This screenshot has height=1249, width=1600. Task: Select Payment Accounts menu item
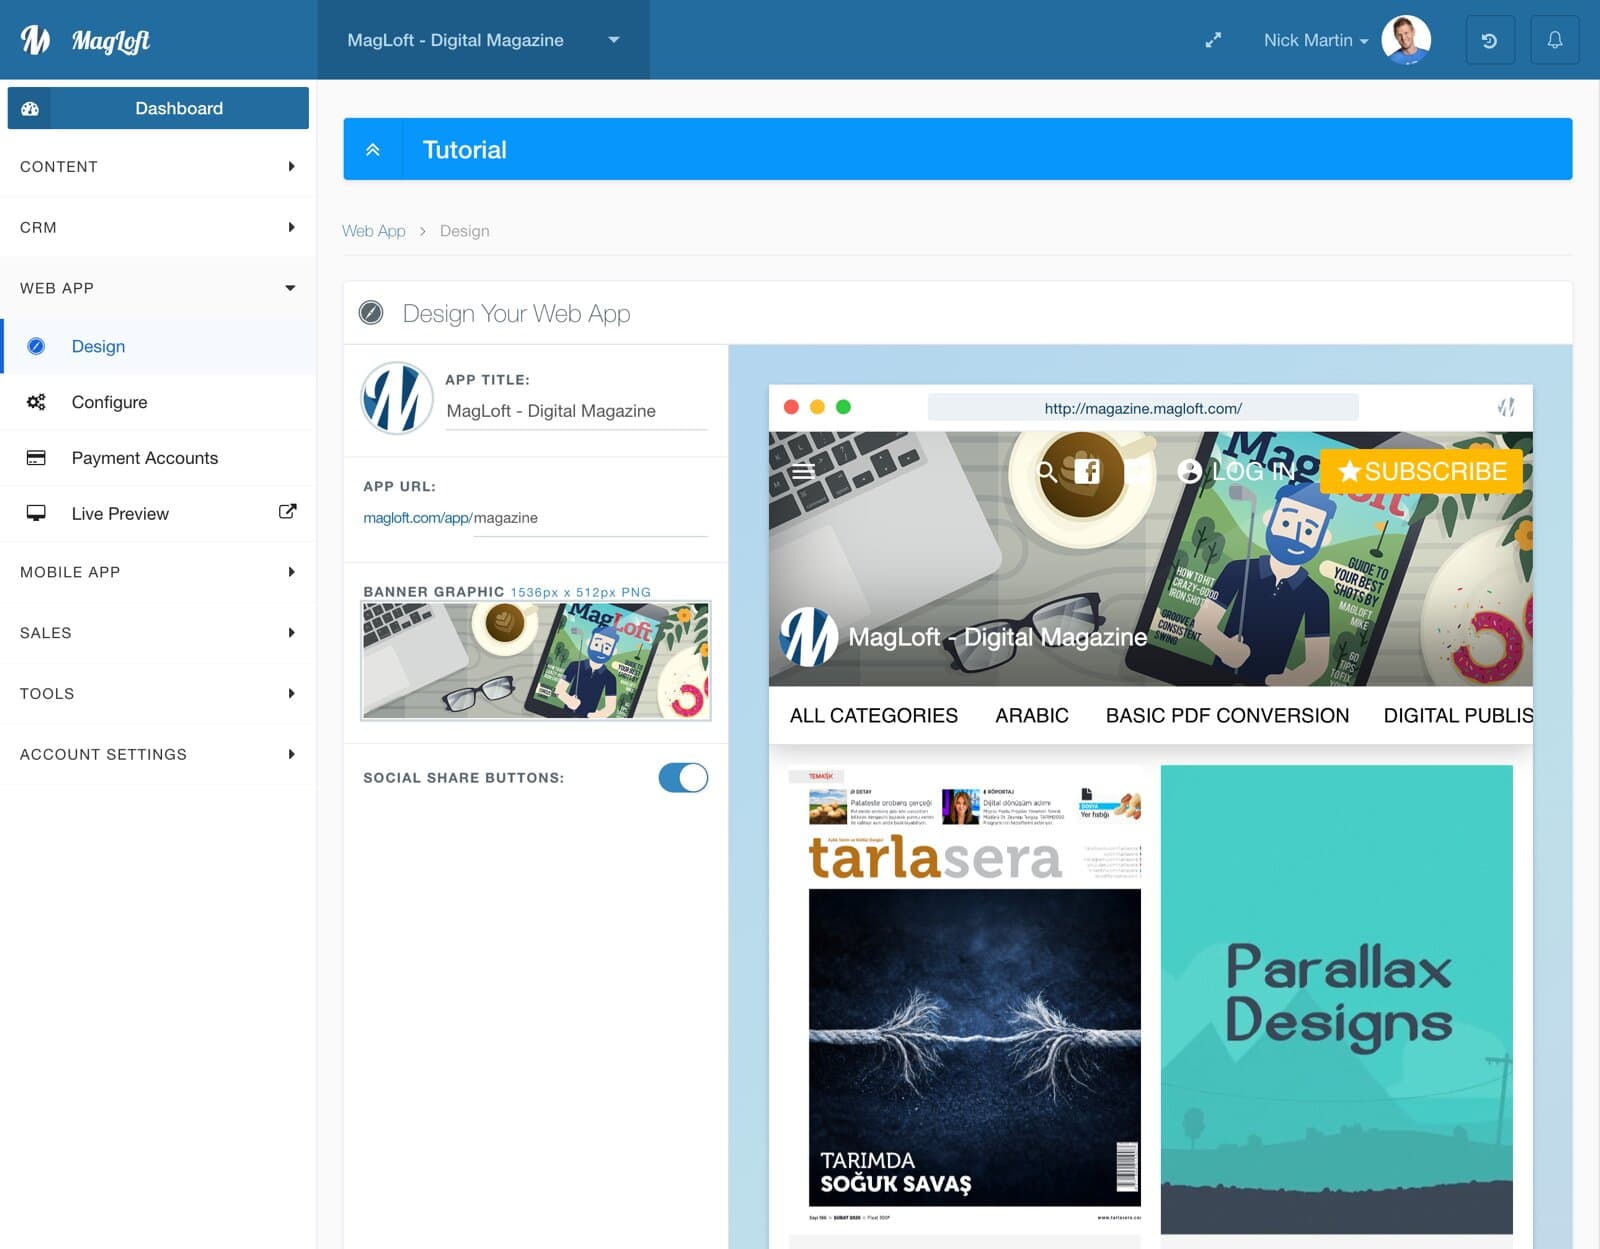(x=158, y=458)
